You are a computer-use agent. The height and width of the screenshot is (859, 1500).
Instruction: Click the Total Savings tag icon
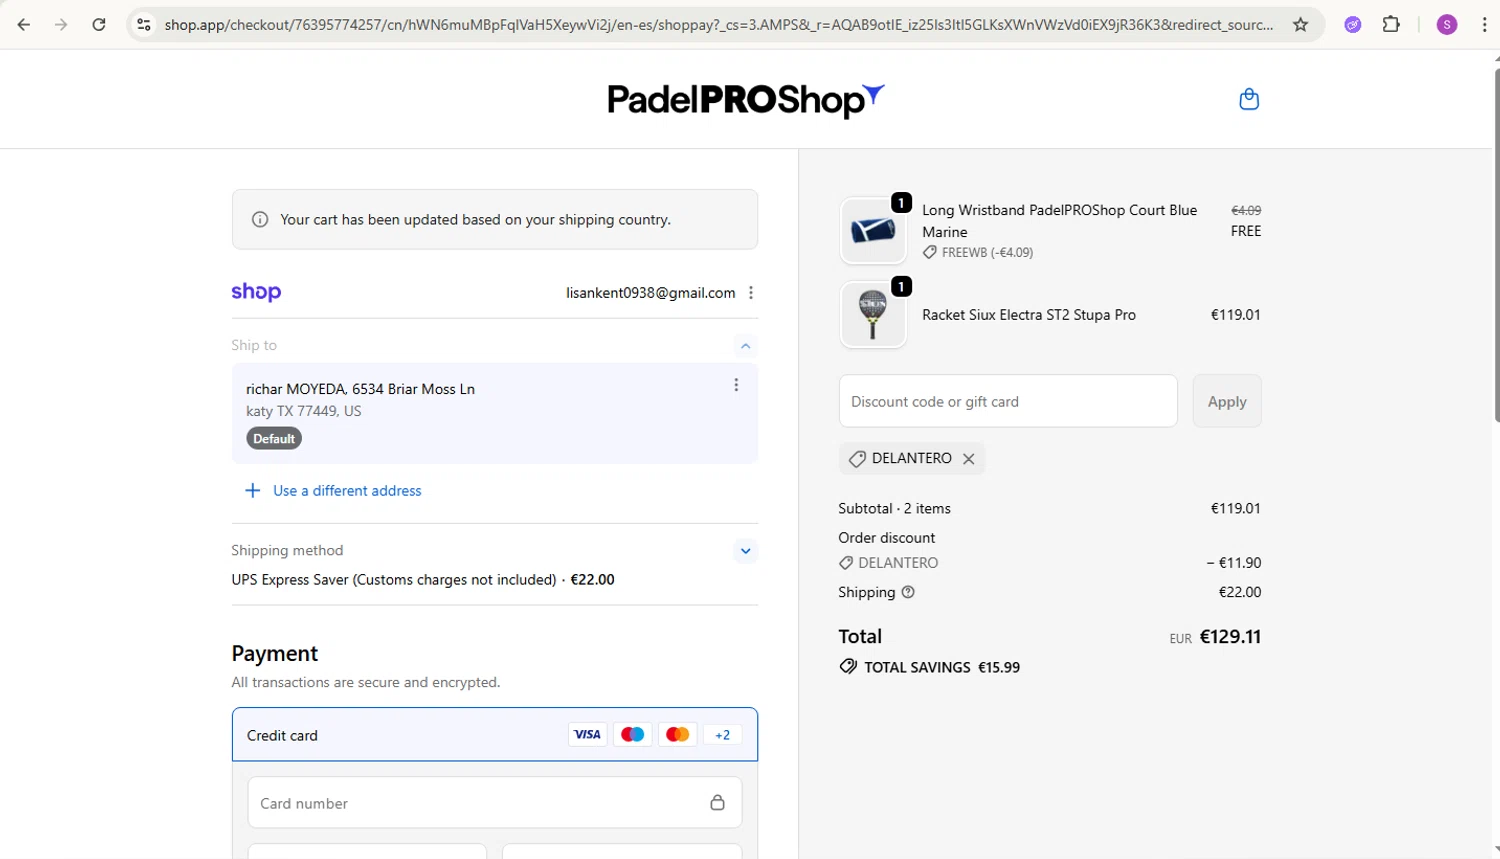pyautogui.click(x=848, y=667)
